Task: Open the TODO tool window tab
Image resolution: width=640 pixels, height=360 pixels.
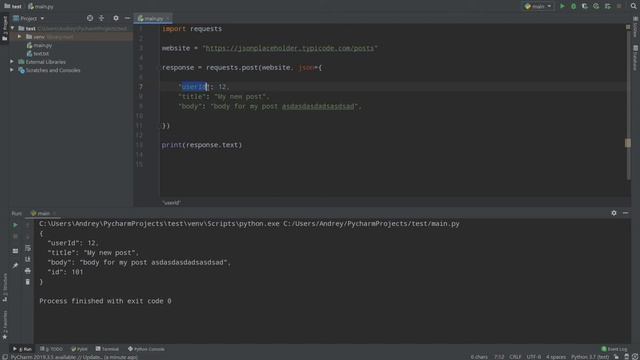Action: 51,349
